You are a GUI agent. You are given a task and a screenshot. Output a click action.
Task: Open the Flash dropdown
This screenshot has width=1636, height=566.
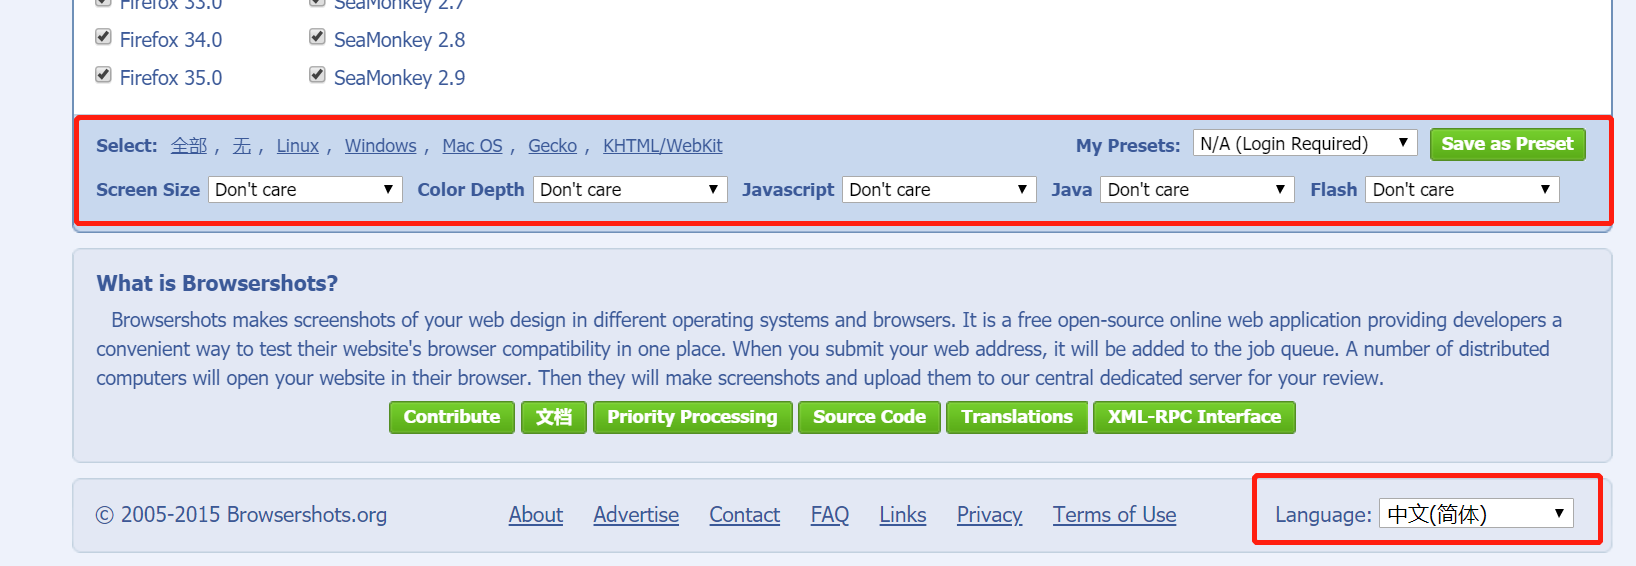1462,189
